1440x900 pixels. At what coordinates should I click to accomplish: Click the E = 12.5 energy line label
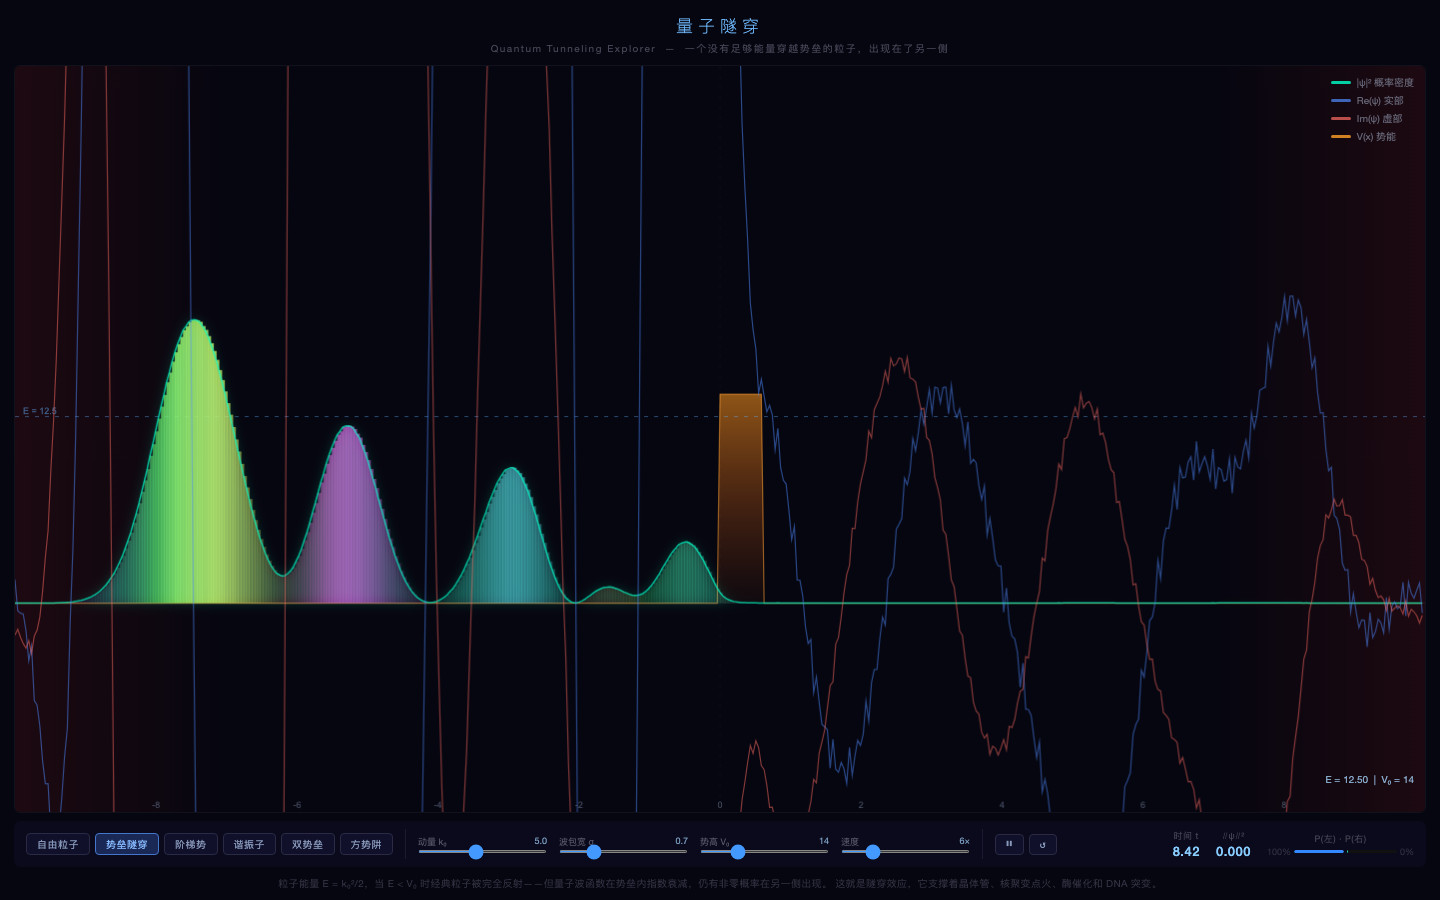[40, 411]
